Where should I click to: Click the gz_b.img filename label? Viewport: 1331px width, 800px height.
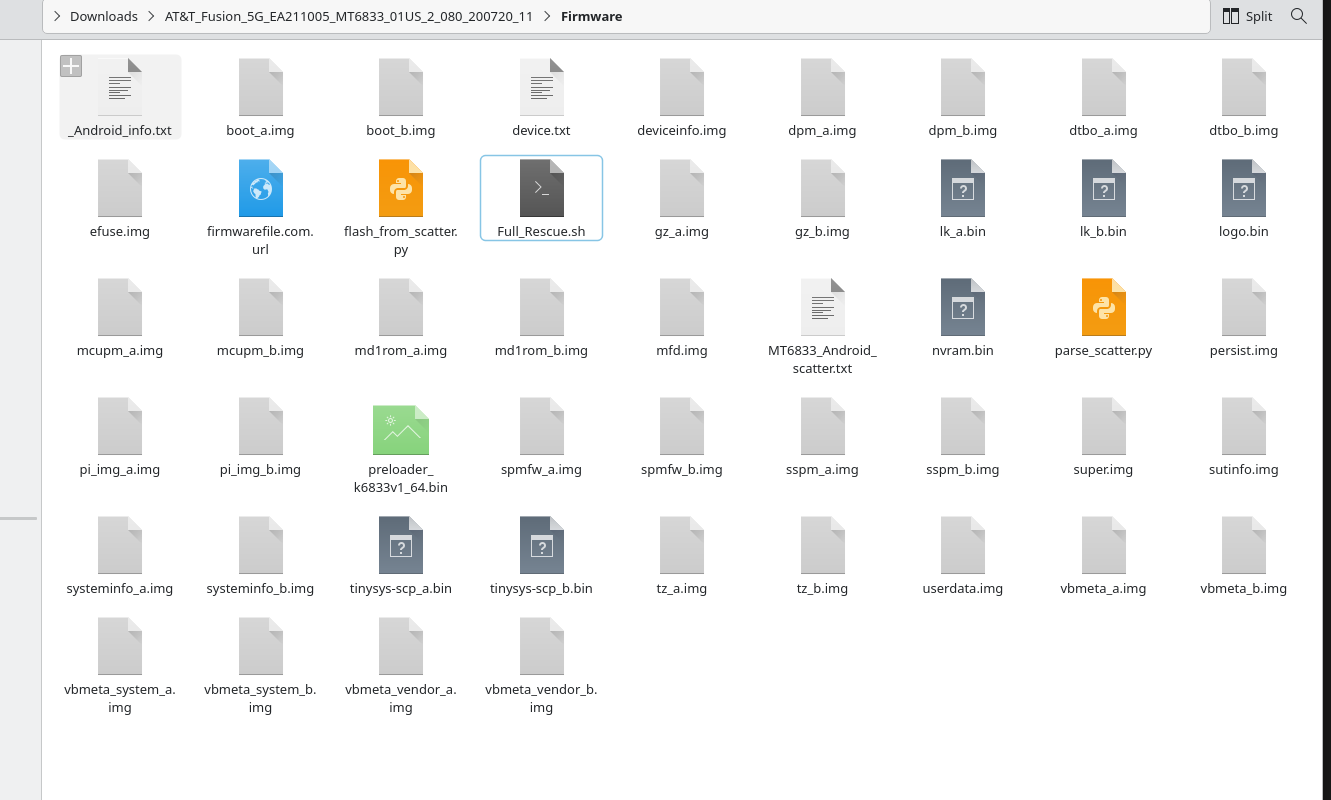point(822,231)
